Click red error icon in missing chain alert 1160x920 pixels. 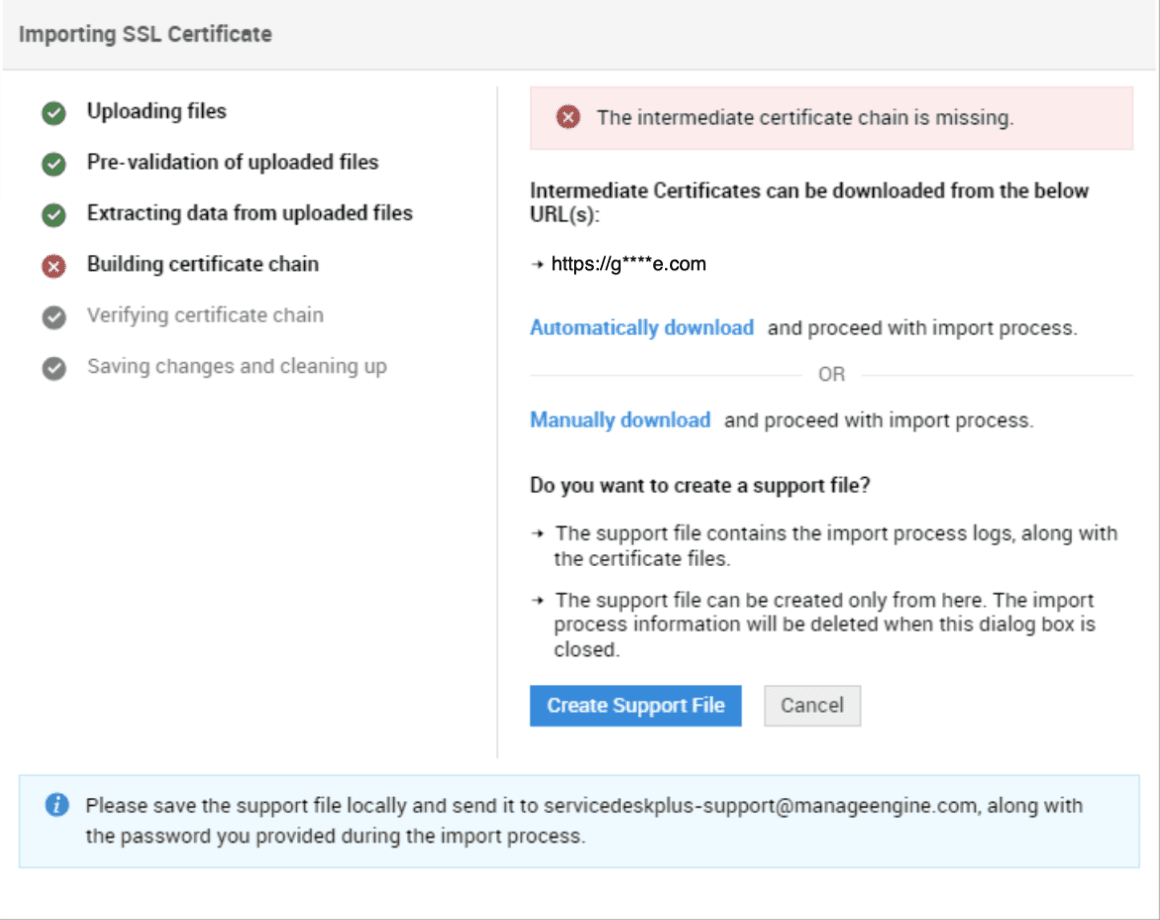point(568,118)
